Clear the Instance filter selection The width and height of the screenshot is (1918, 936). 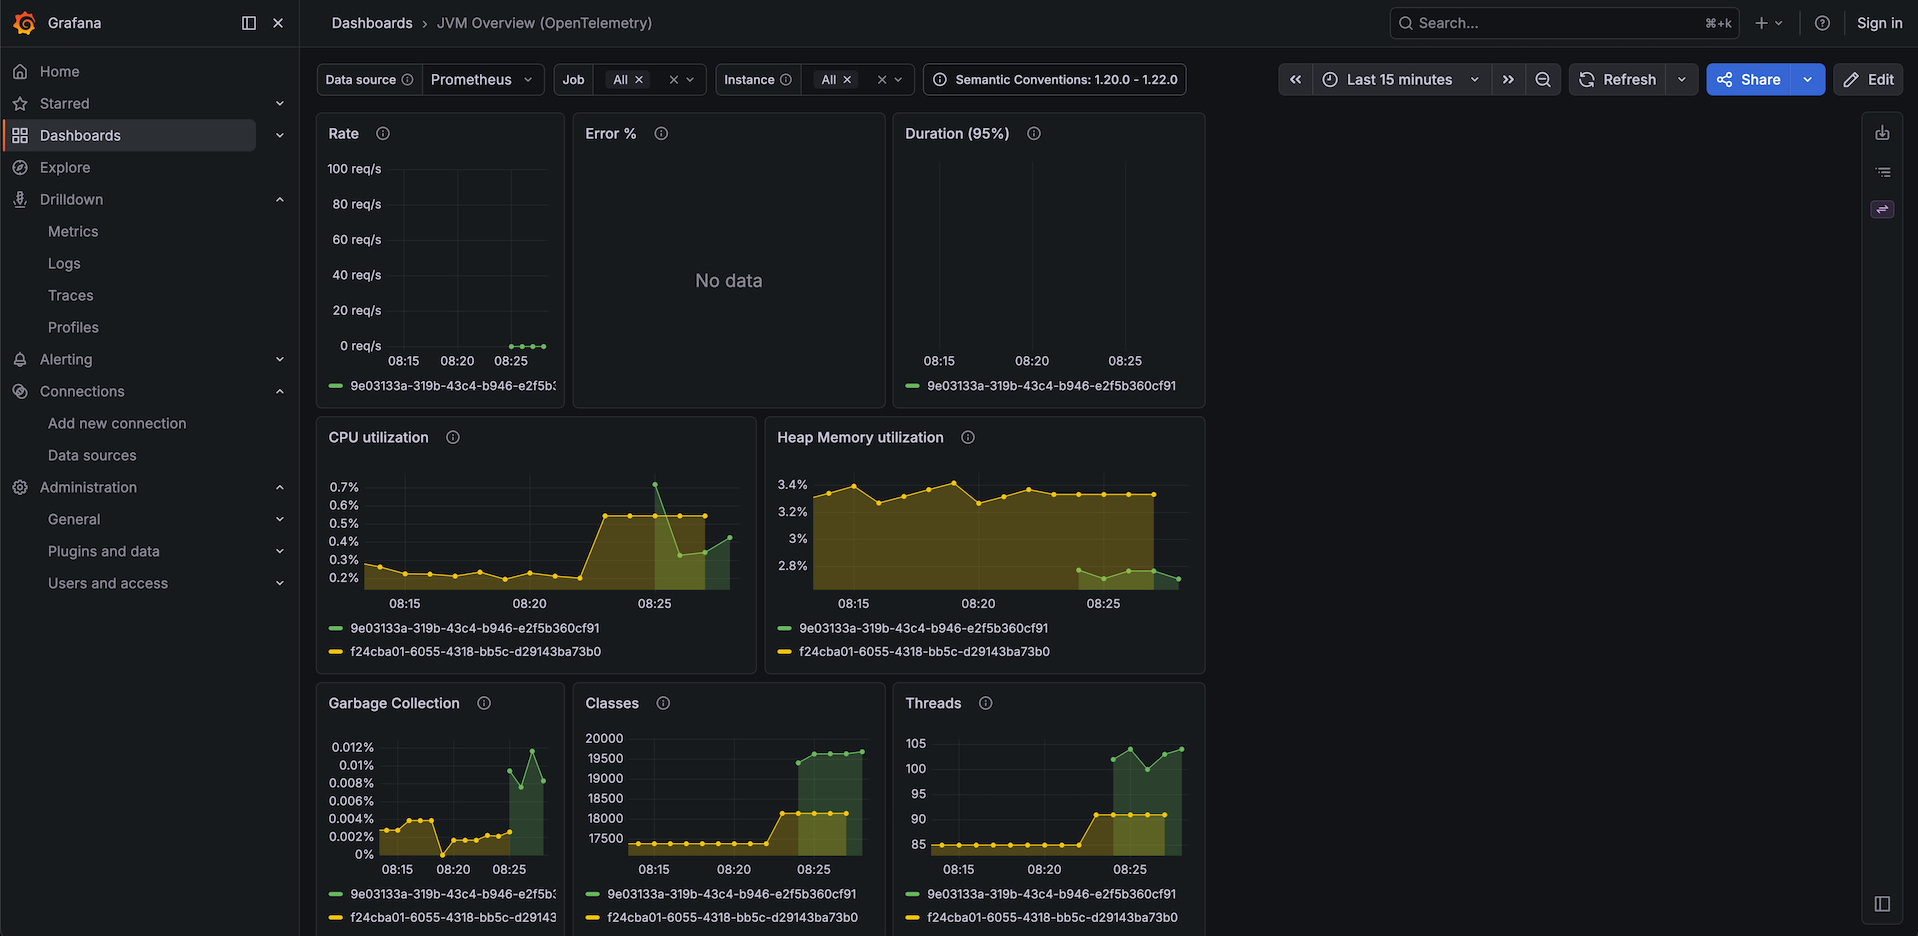point(882,80)
